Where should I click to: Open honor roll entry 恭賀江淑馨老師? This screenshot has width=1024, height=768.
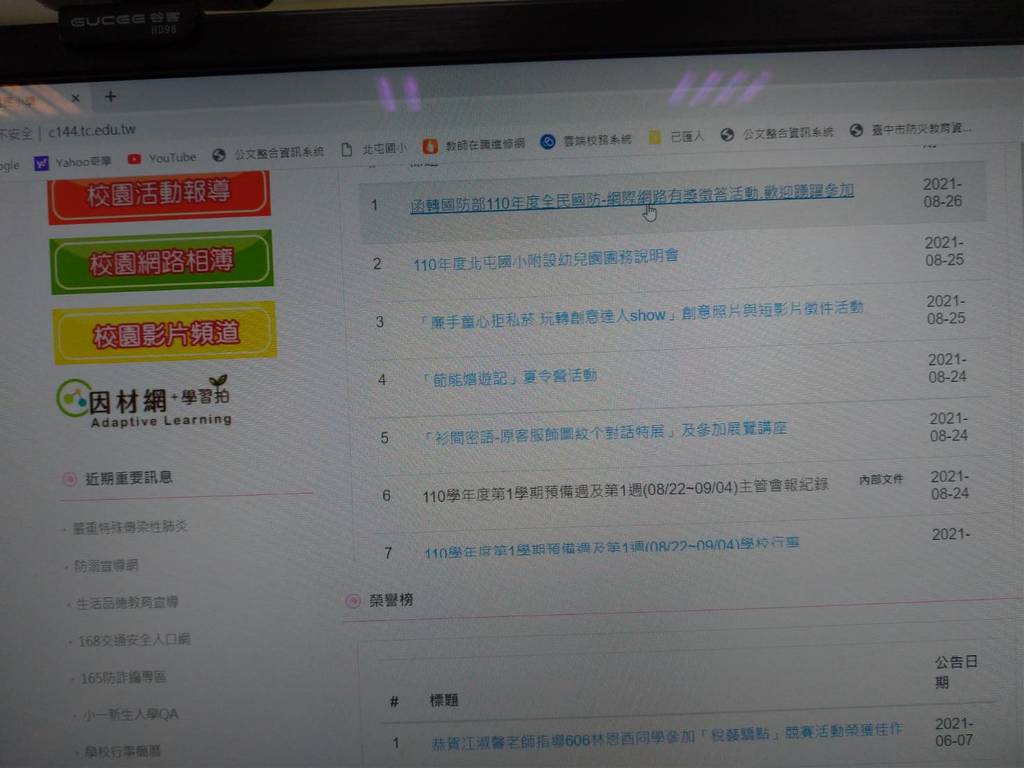[667, 736]
